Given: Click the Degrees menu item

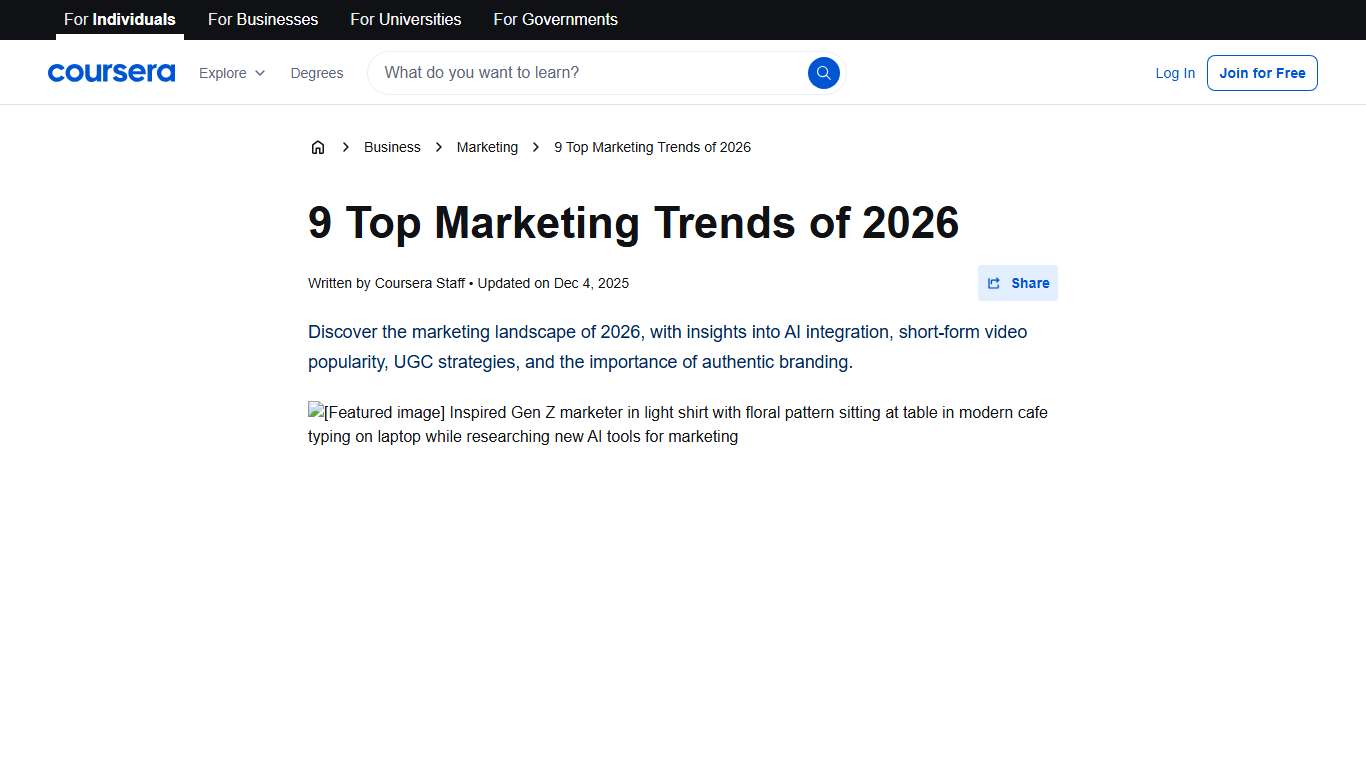Looking at the screenshot, I should point(317,73).
